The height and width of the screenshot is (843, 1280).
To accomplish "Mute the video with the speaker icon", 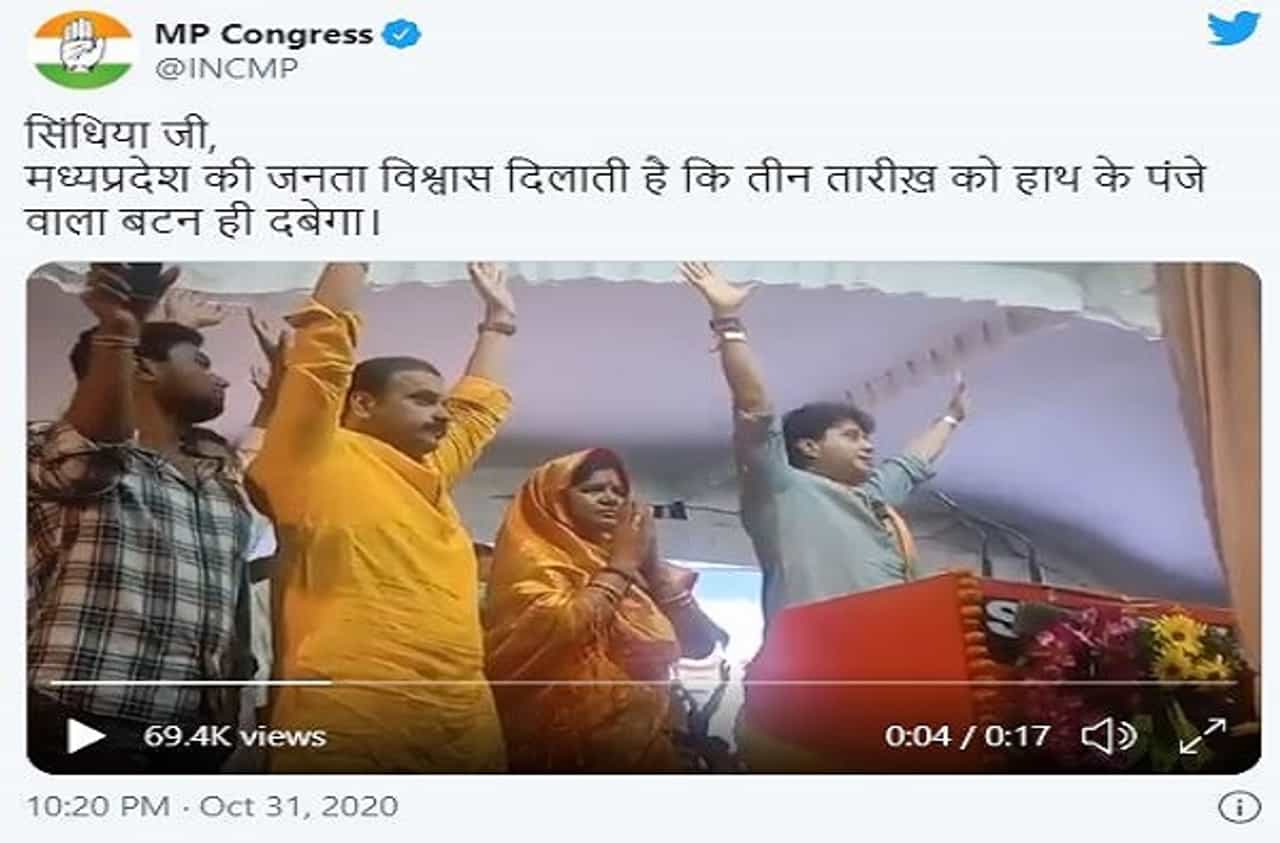I will coord(1109,737).
